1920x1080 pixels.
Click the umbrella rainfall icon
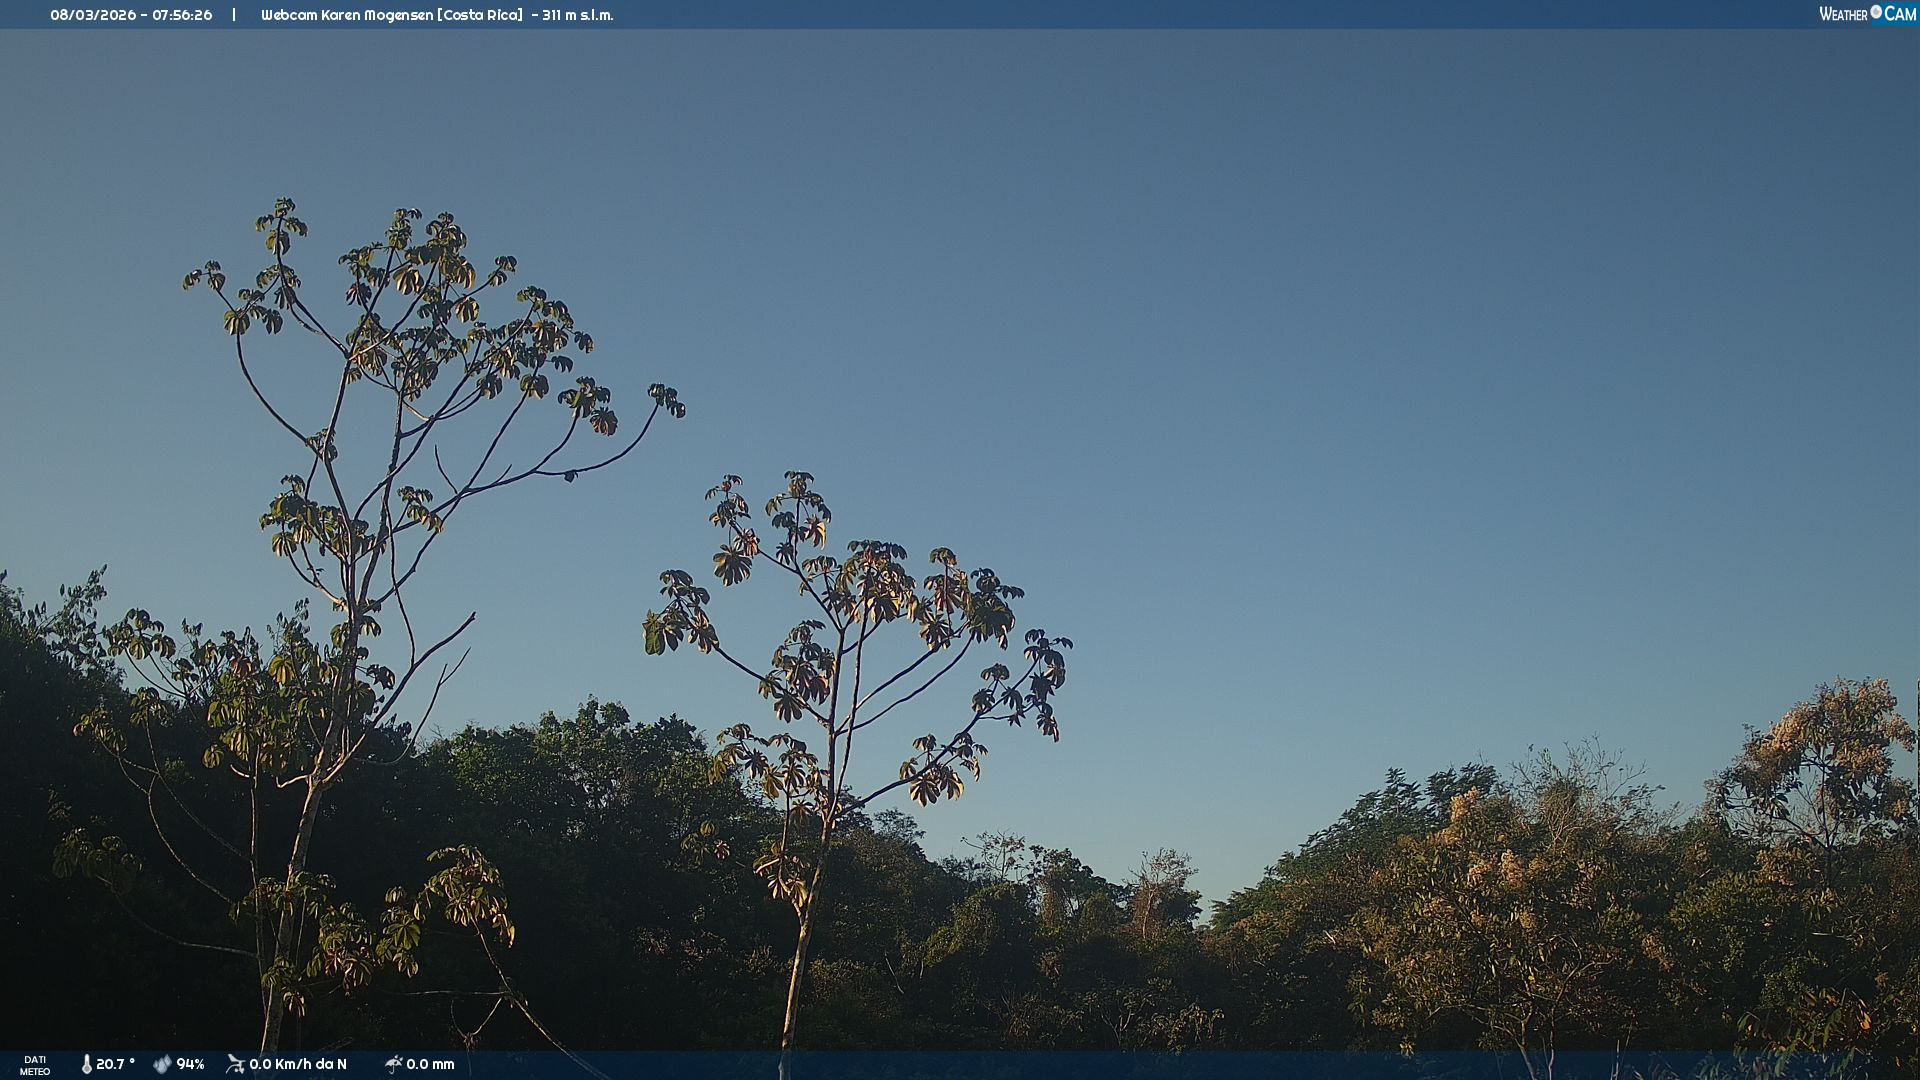pos(393,1064)
